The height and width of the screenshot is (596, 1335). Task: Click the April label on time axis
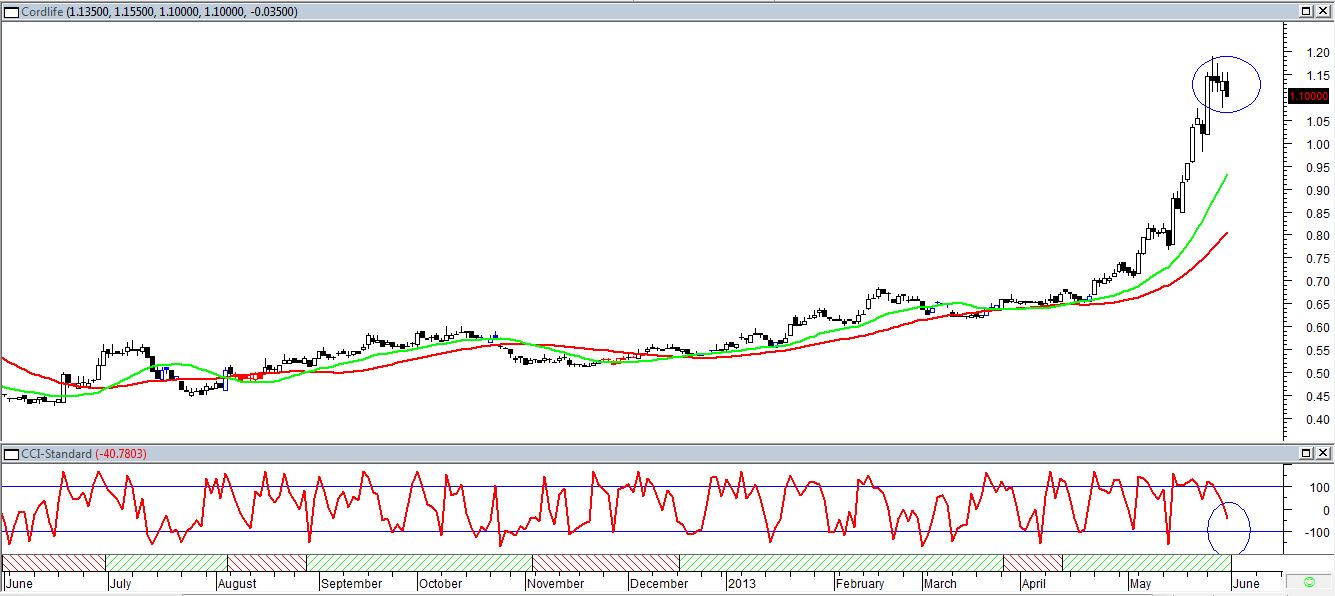[x=1032, y=583]
